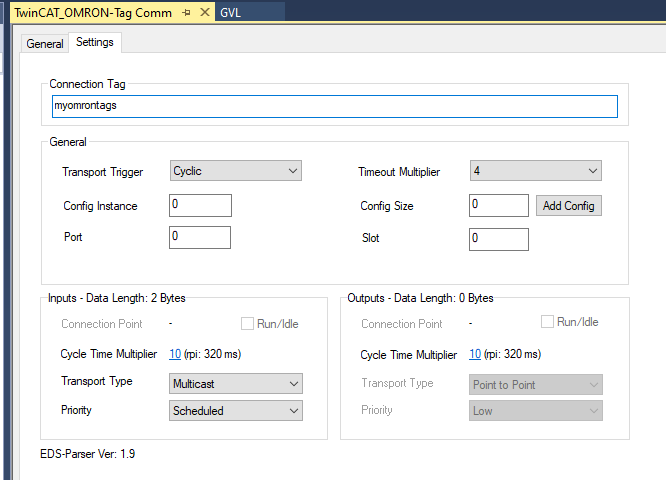Click Outputs Cycle Time Multiplier link 10
The image size is (666, 480).
tap(475, 354)
